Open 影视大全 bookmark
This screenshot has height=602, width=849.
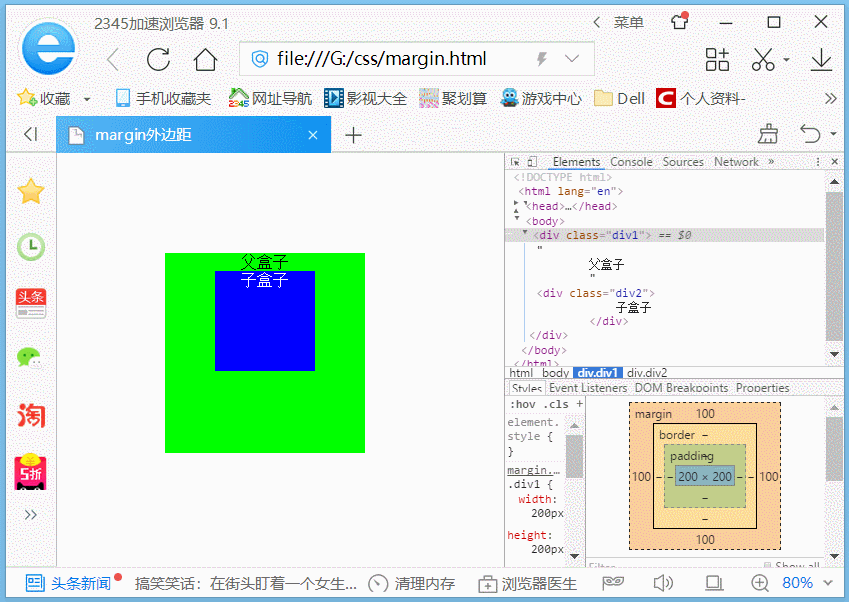pyautogui.click(x=365, y=99)
